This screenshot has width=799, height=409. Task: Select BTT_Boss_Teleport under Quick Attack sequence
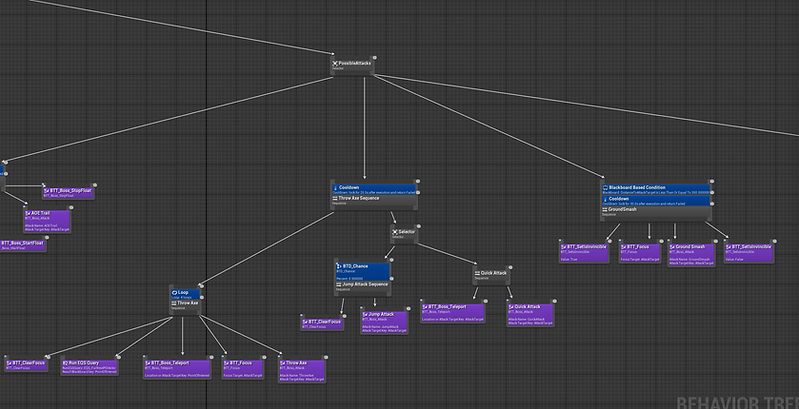point(453,313)
